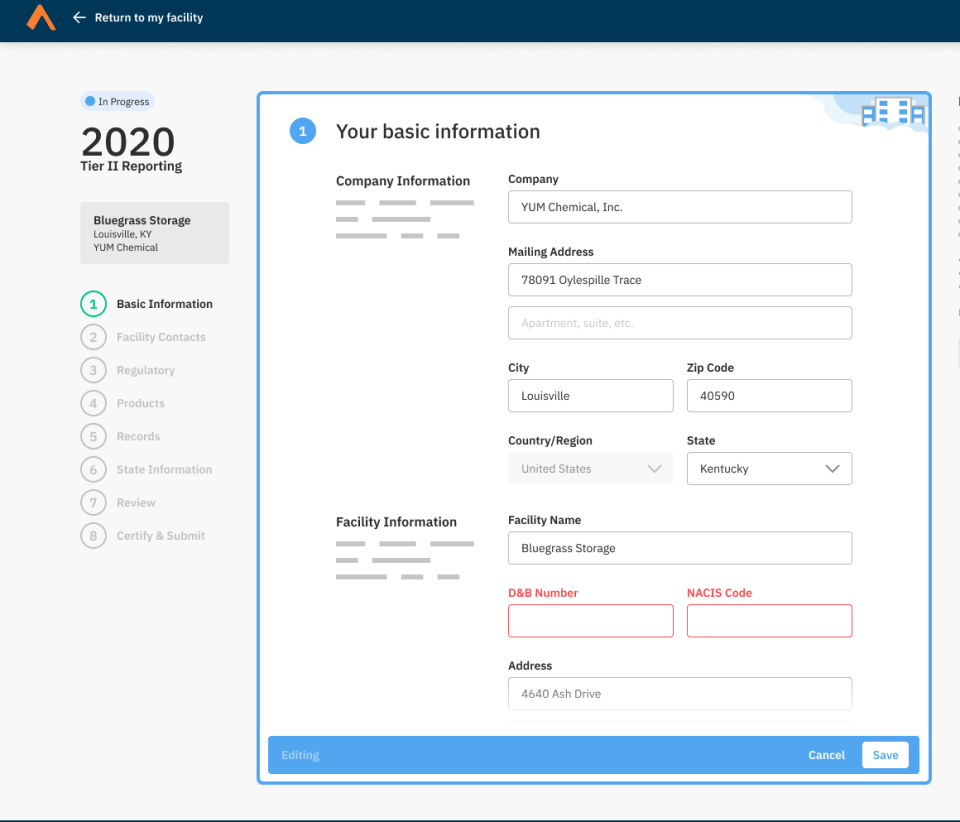Viewport: 960px width, 822px height.
Task: Click the orange triangle logo in the top bar
Action: point(39,18)
